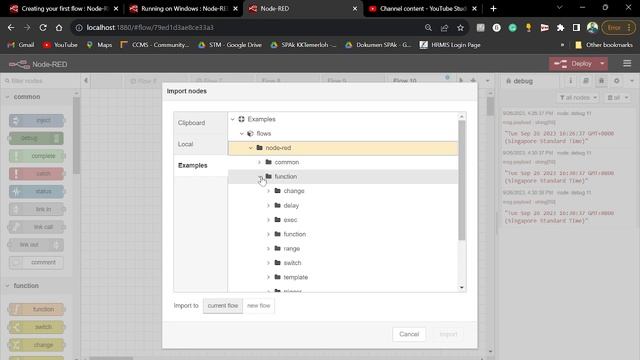
Task: Switch to Clipboard import tab
Action: (200, 122)
